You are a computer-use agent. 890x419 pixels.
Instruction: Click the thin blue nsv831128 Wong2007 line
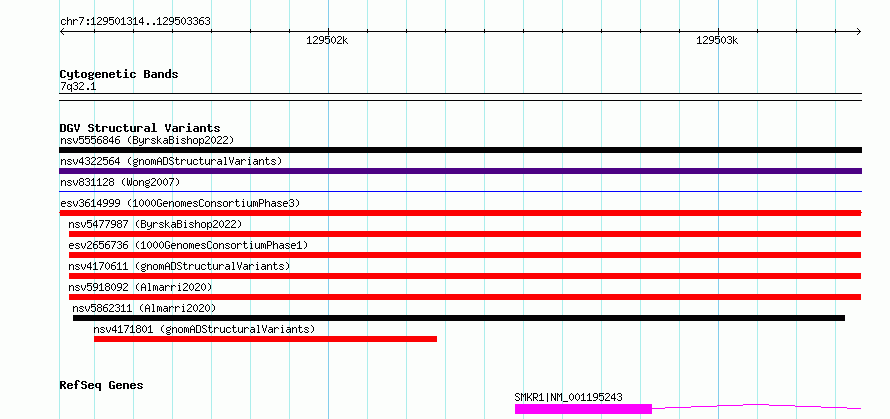click(460, 192)
